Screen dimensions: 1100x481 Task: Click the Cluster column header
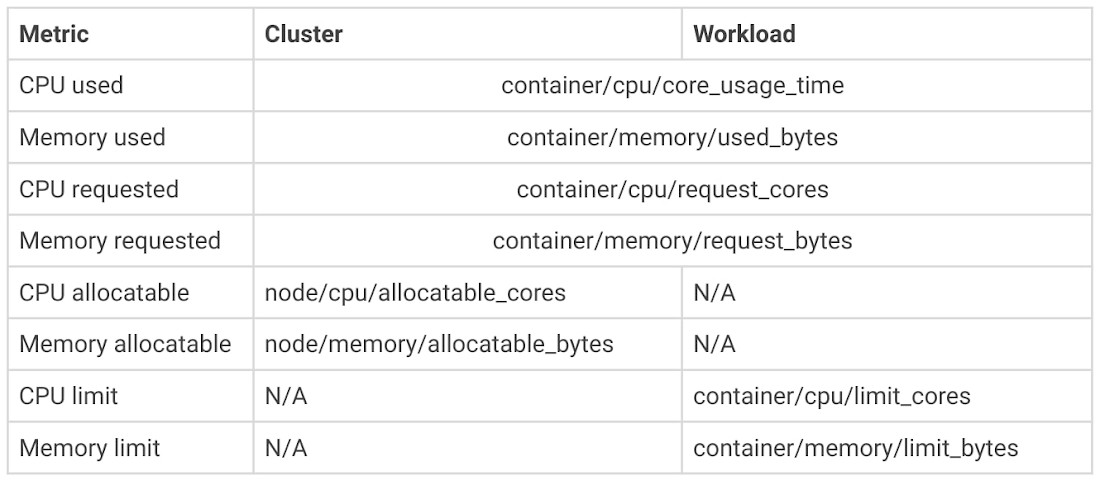[303, 34]
